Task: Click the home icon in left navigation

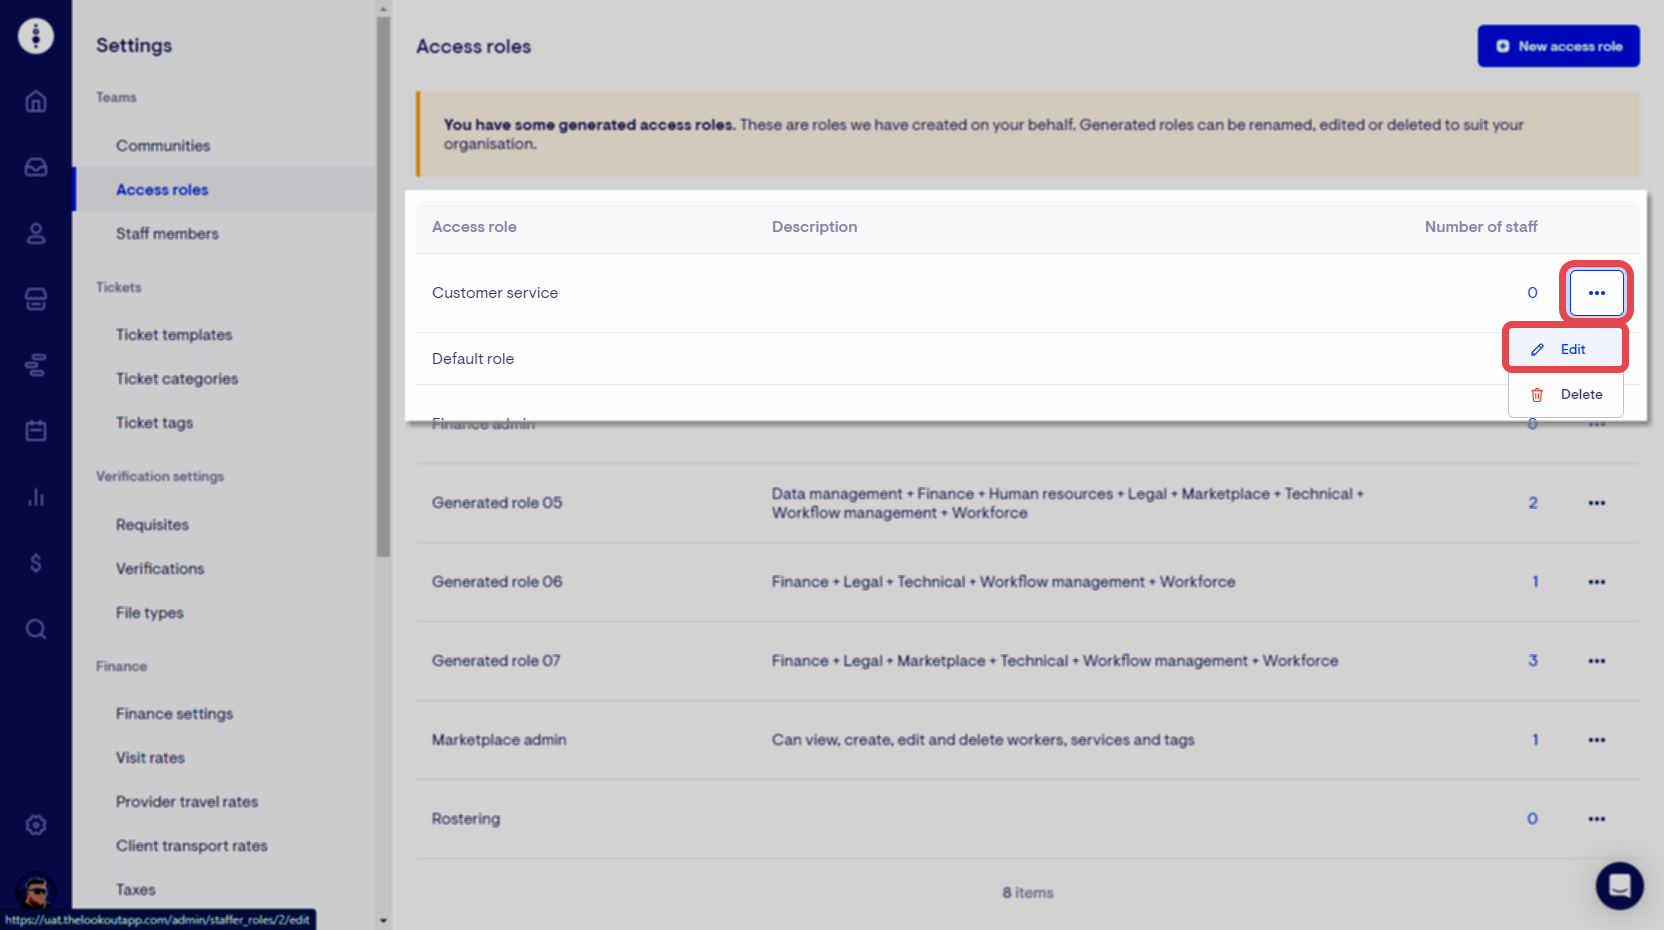Action: coord(36,101)
